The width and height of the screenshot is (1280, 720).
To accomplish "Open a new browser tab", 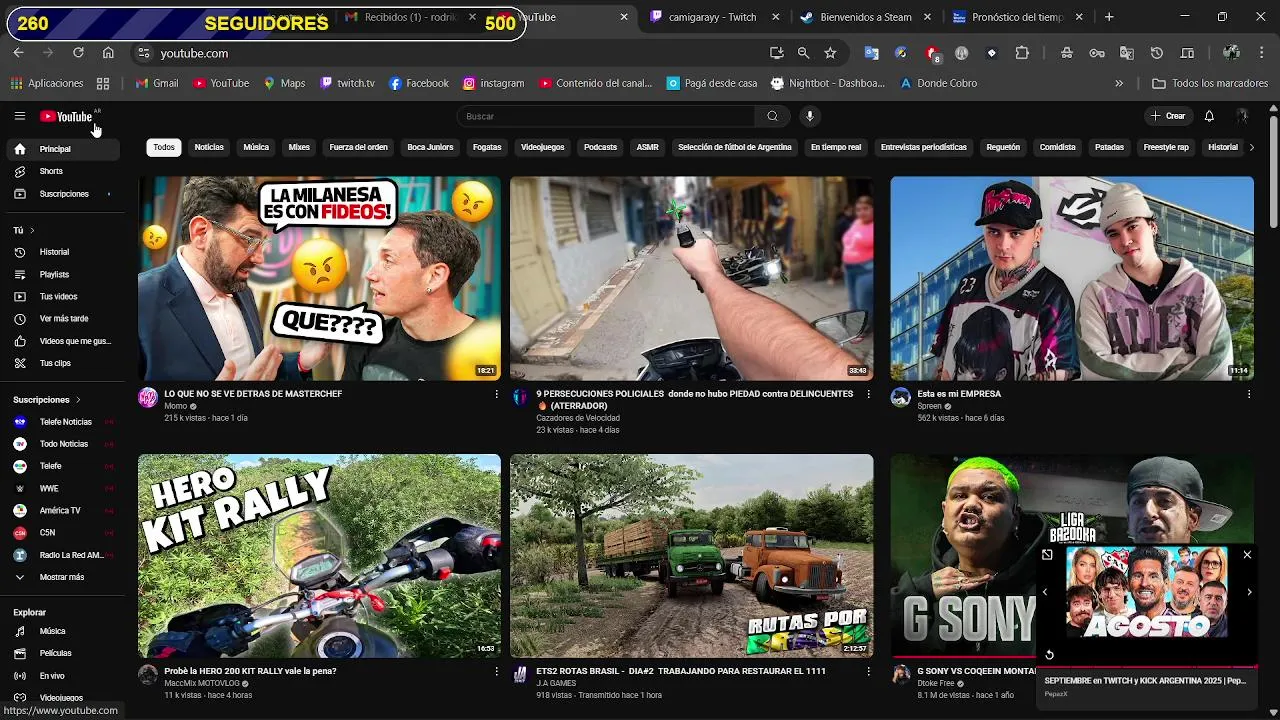I will pyautogui.click(x=1109, y=17).
